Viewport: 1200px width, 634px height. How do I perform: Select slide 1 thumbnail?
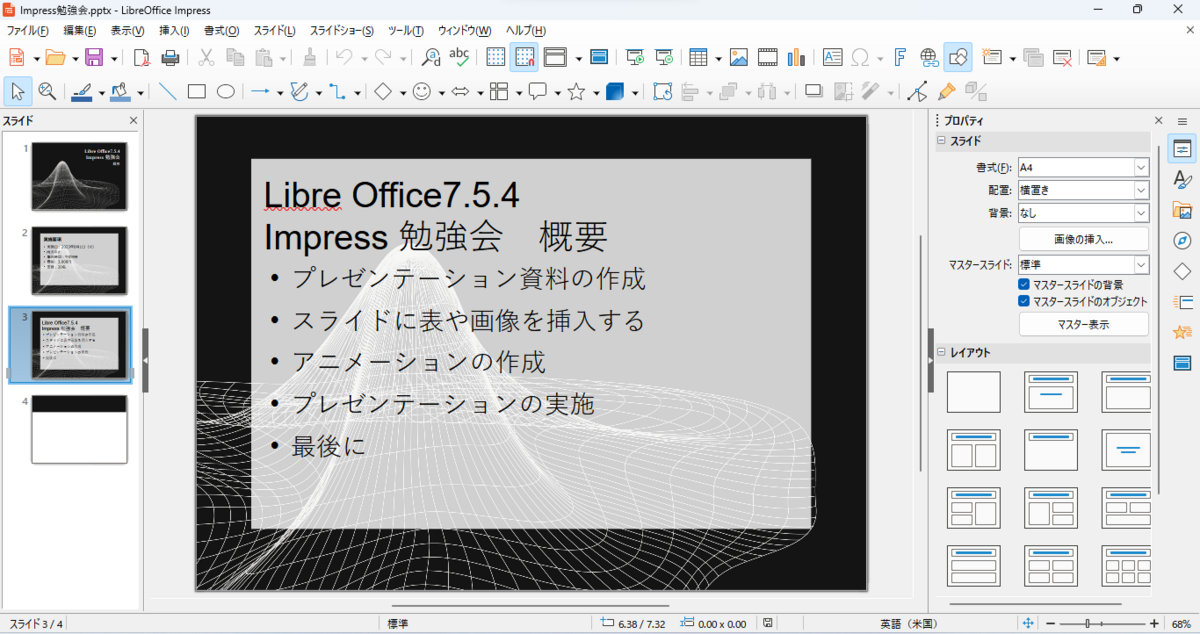(x=79, y=176)
